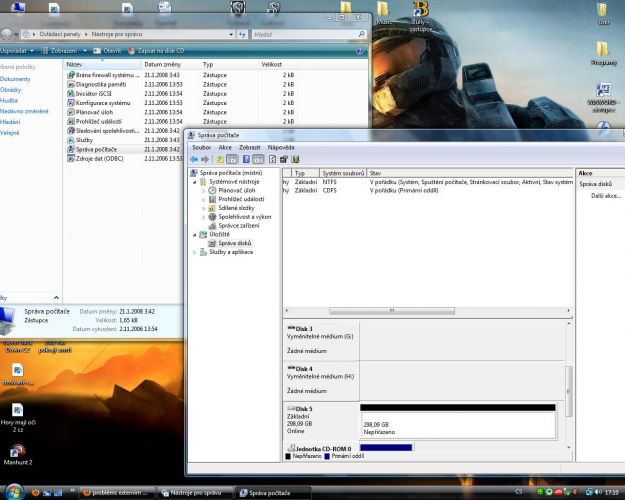Click the black Nepřiřazeno legend swatch

coord(288,456)
